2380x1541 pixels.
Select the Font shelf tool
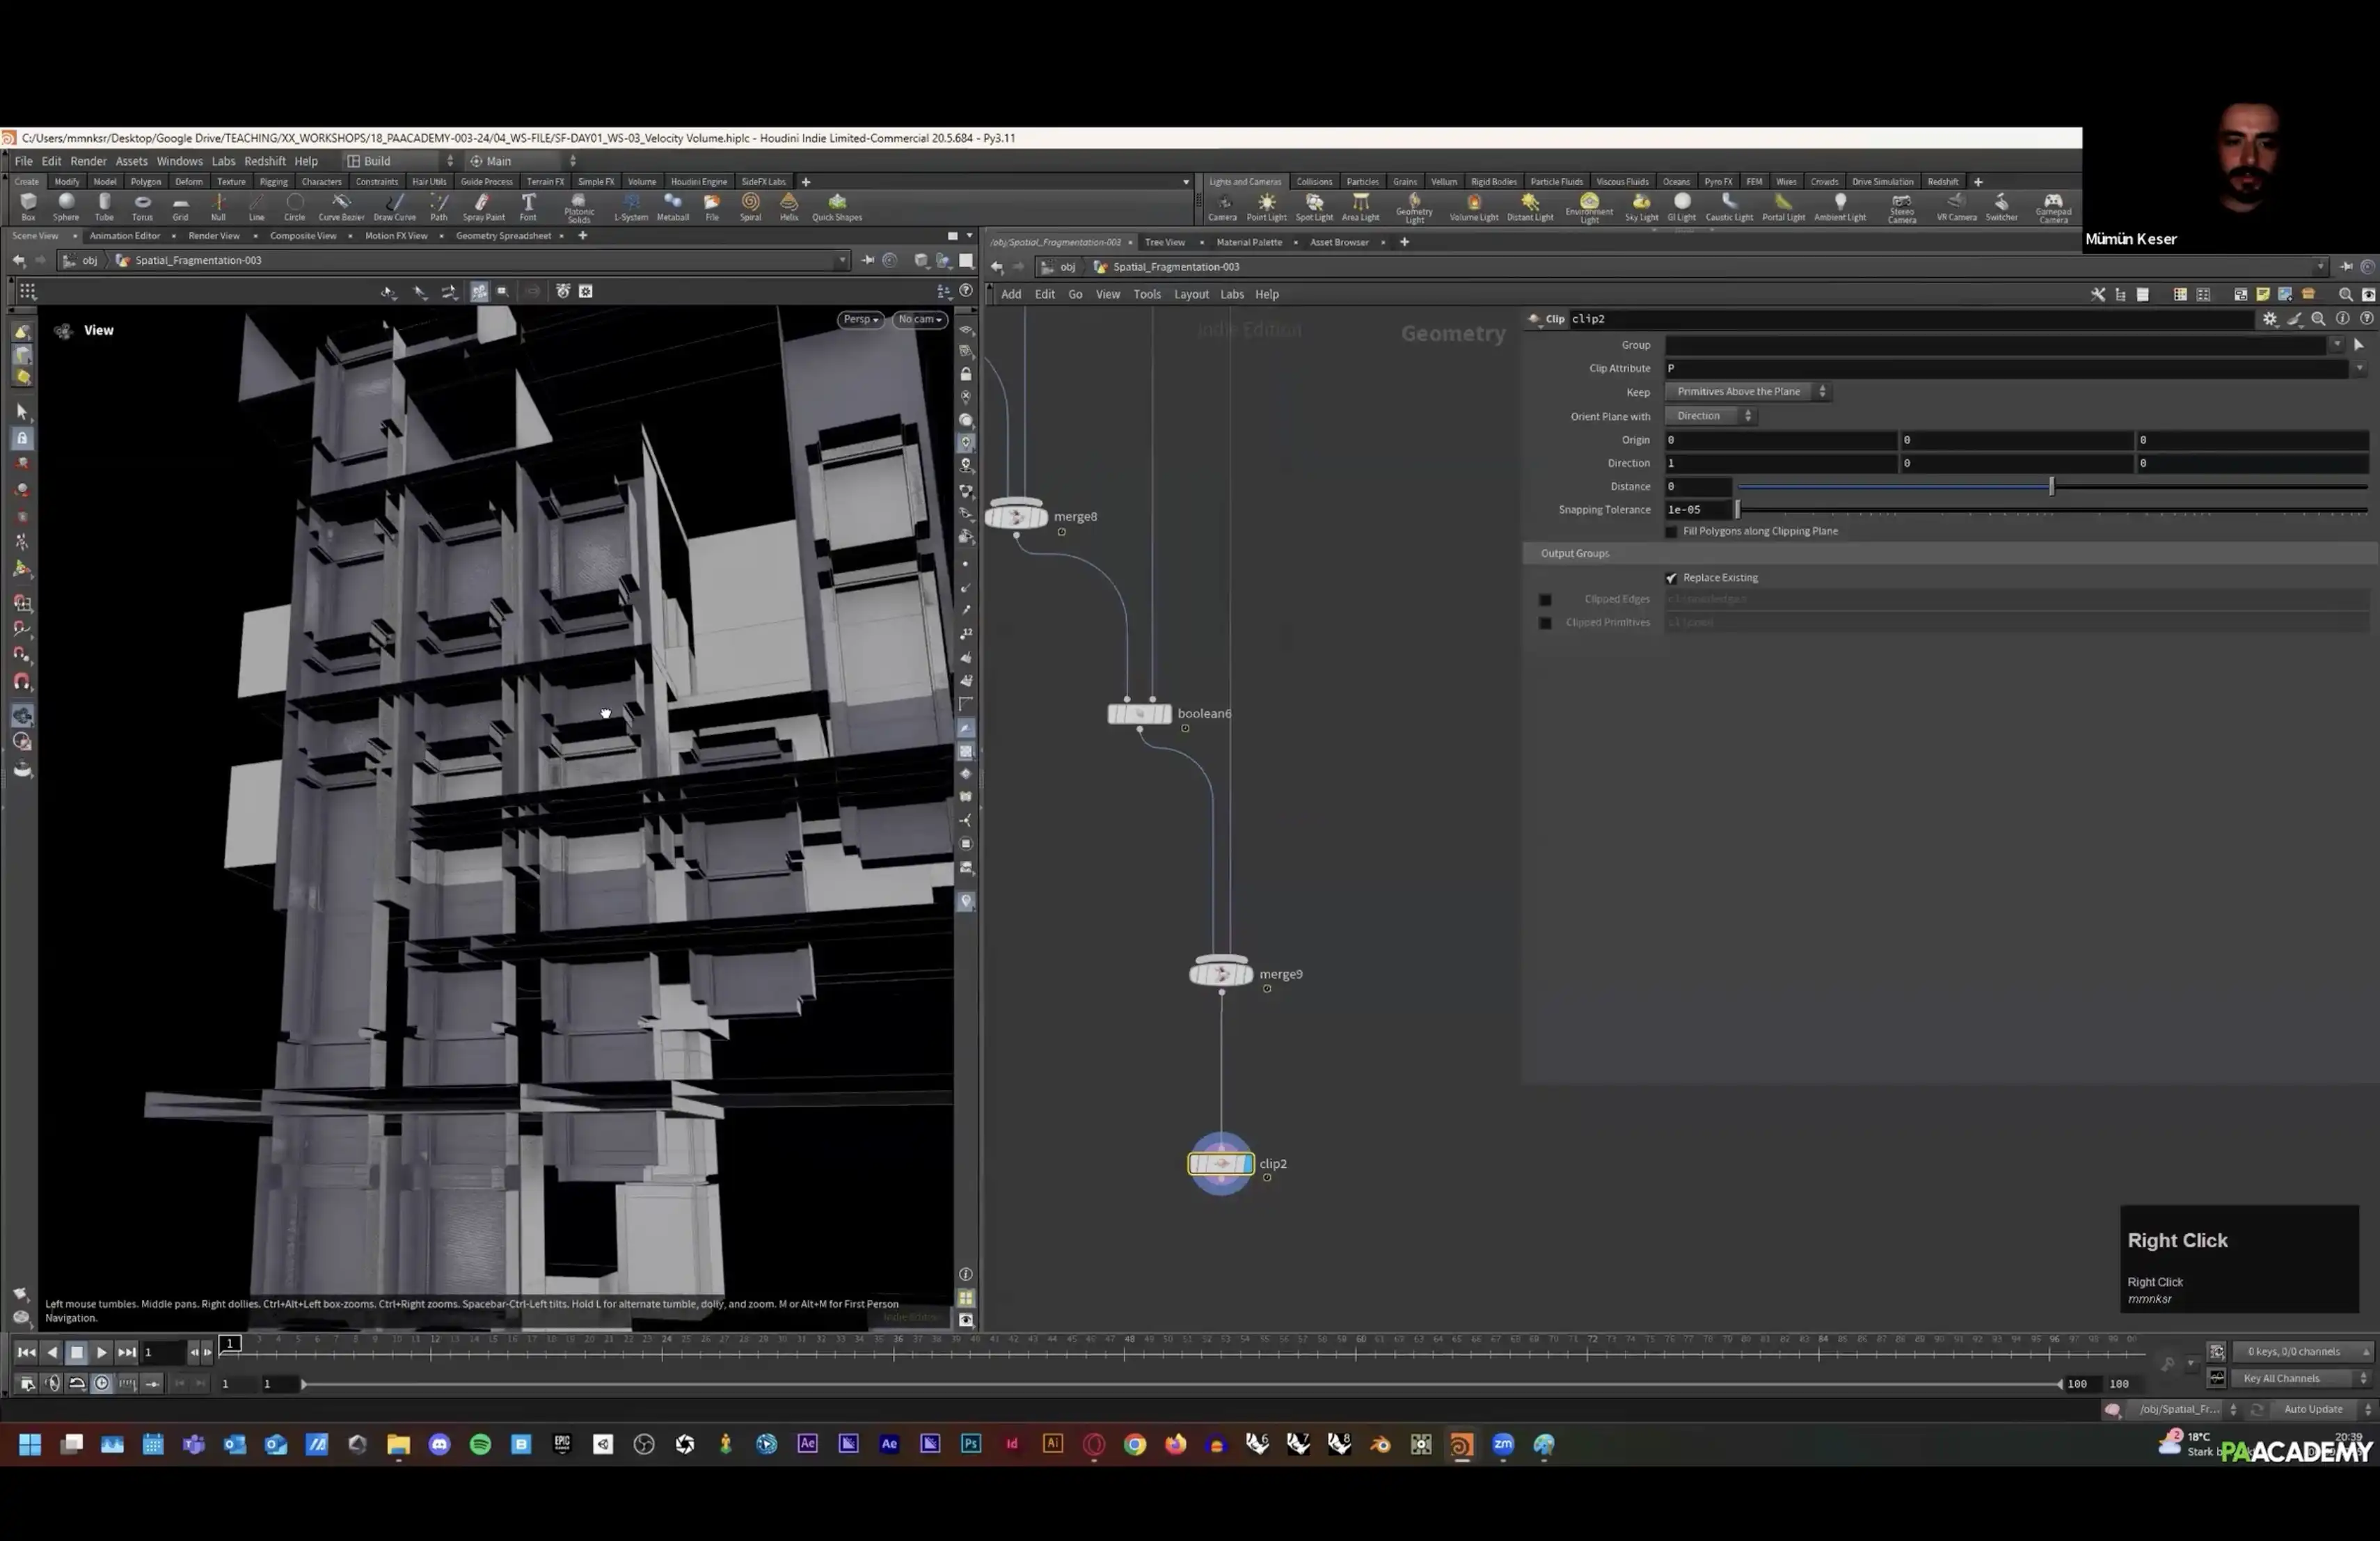tap(528, 206)
